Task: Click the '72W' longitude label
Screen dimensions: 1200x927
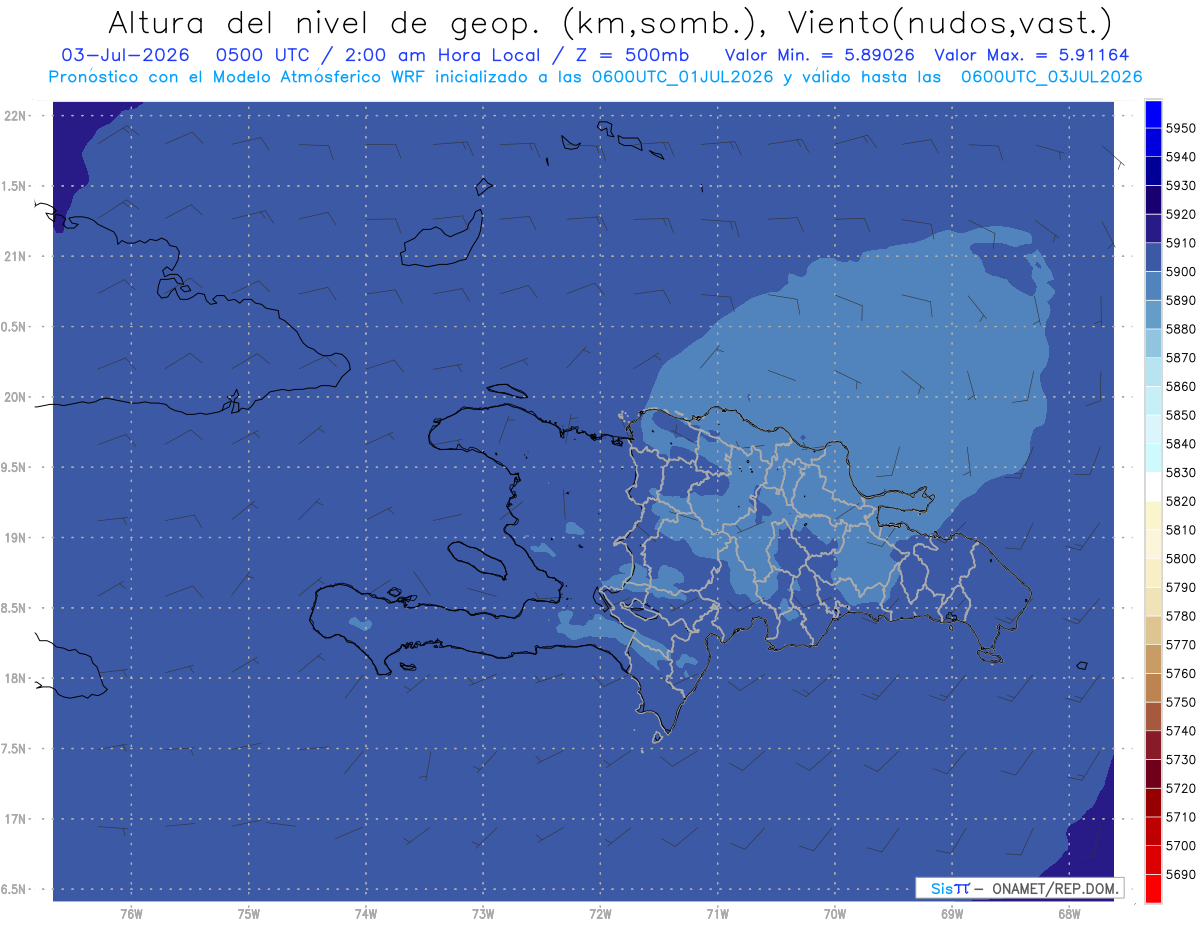Action: pyautogui.click(x=600, y=913)
